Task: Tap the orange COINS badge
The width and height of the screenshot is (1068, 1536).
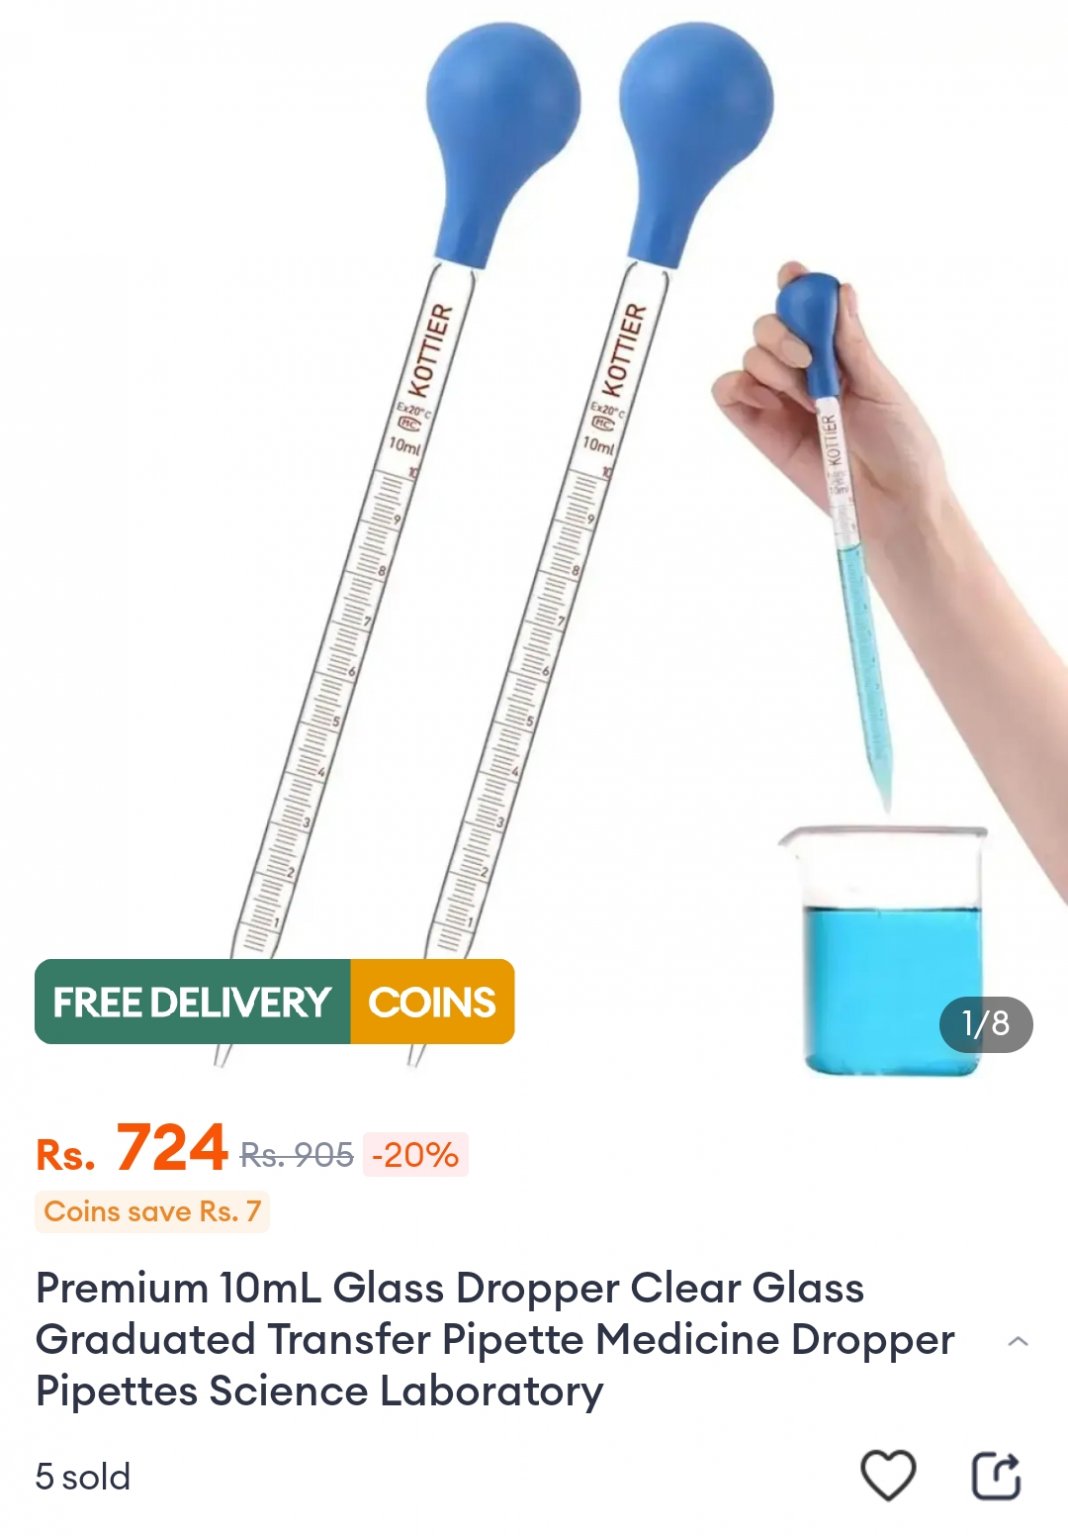Action: tap(432, 1002)
